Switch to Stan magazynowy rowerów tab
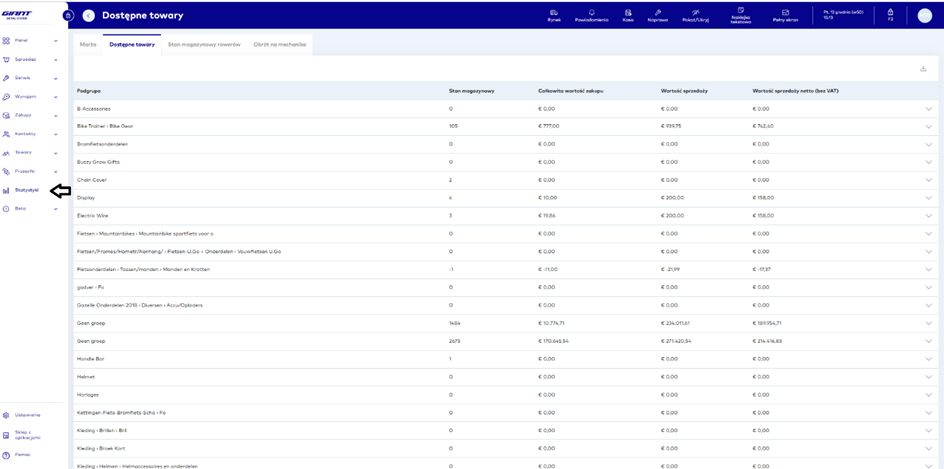The width and height of the screenshot is (944, 469). coord(204,44)
